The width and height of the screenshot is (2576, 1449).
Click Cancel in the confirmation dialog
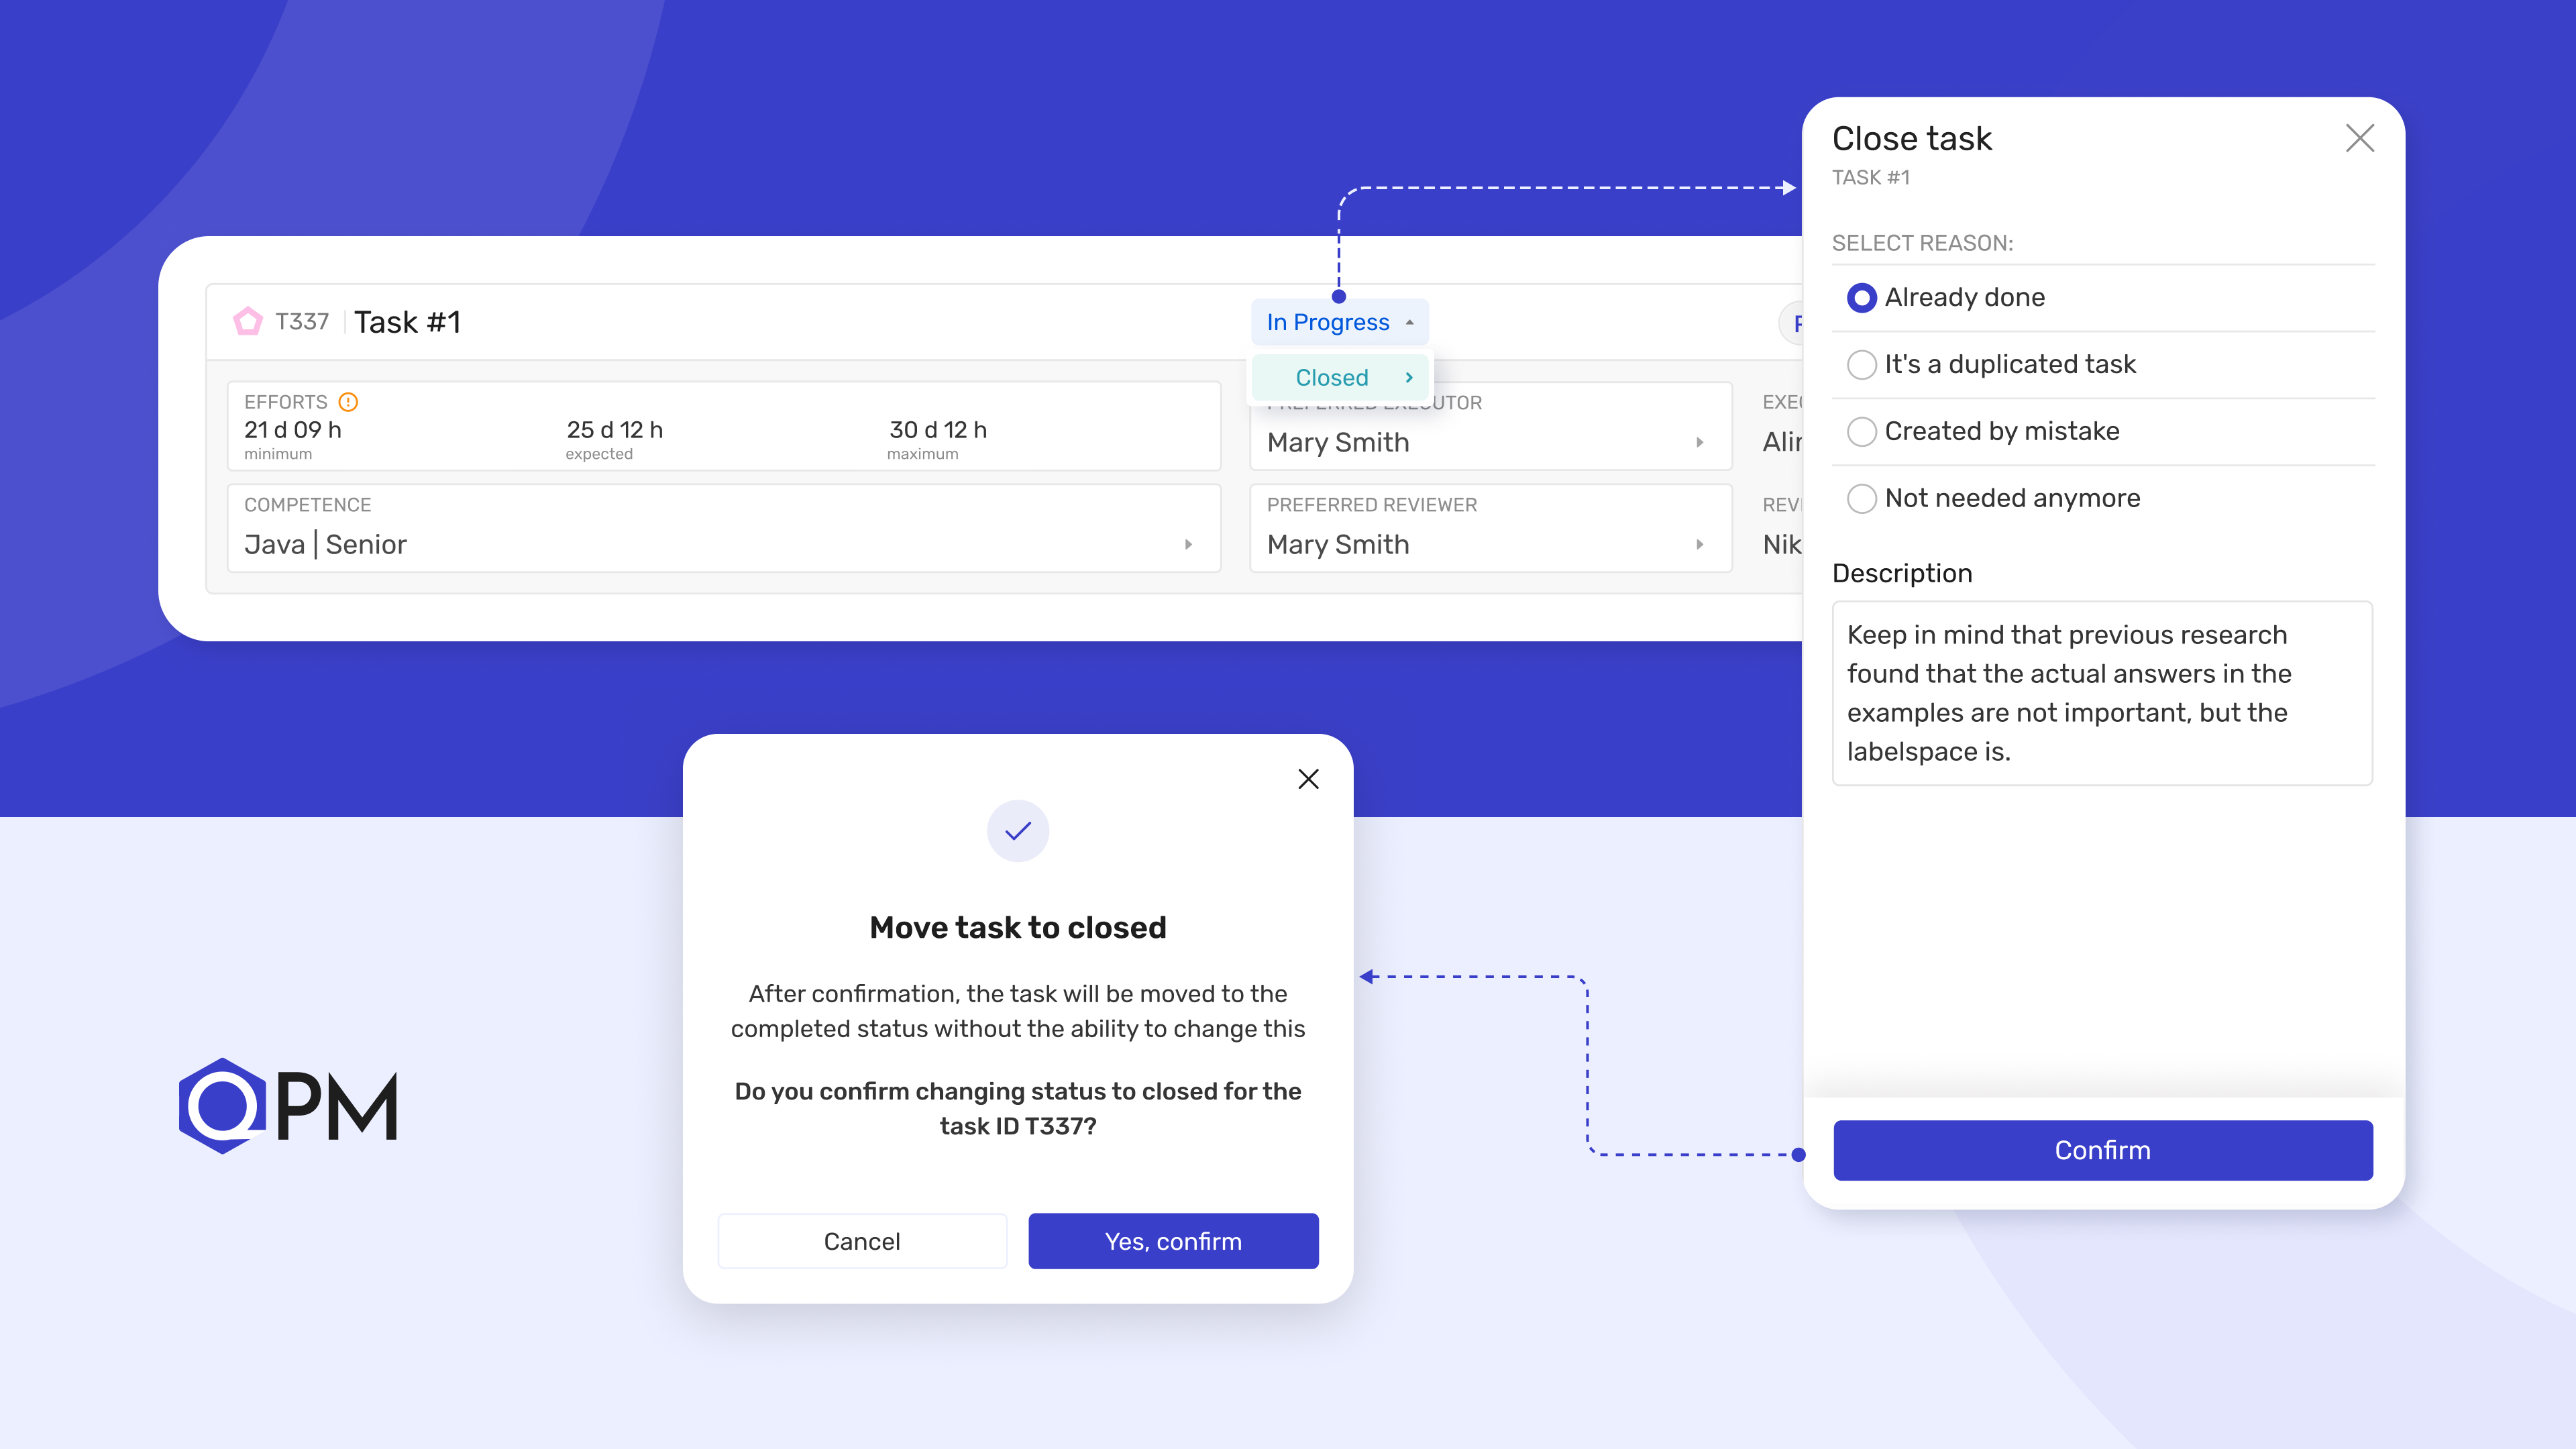[862, 1241]
